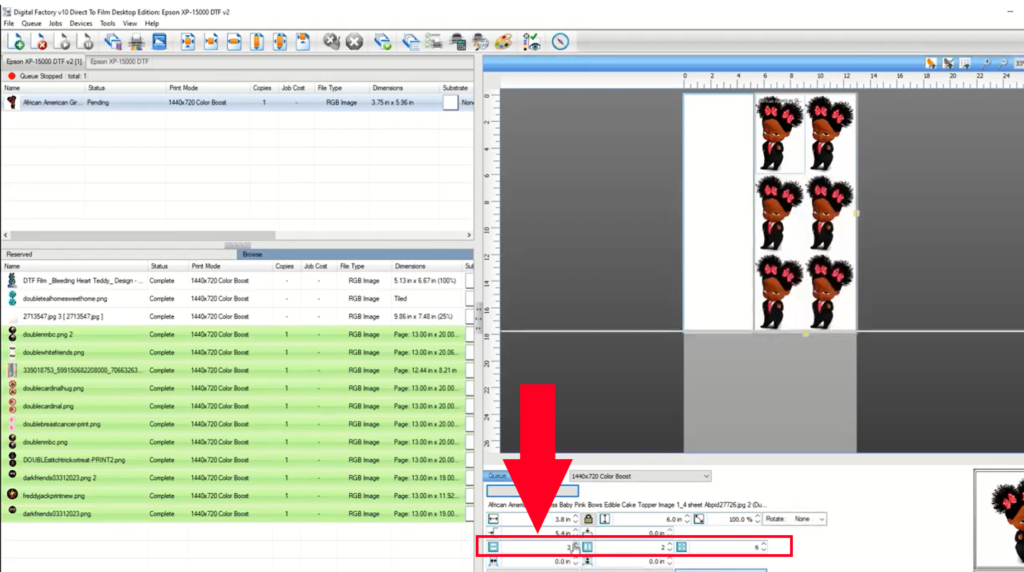Click the blue scanner-style toolbar icon
Viewport: 1024px width, 572px height.
coord(159,42)
